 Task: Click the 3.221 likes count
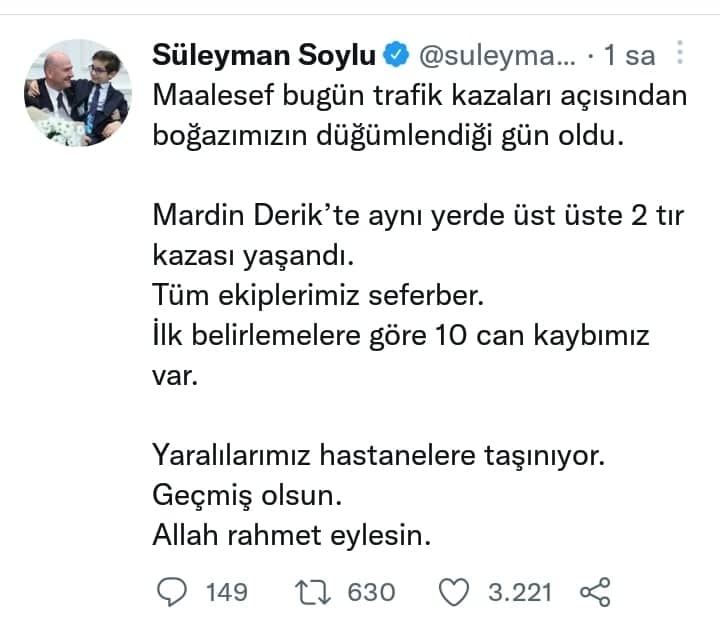click(520, 592)
